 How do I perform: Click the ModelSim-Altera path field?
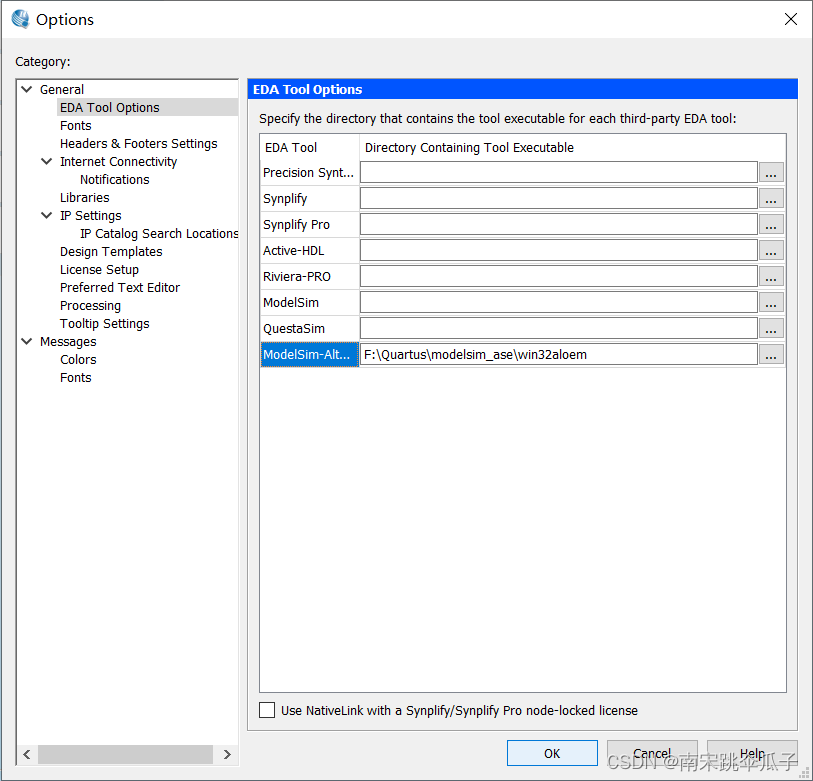point(559,354)
